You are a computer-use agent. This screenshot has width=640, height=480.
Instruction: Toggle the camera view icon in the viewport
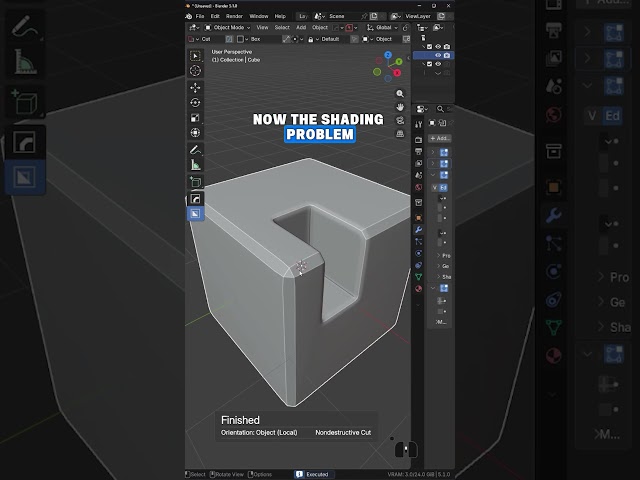point(400,120)
